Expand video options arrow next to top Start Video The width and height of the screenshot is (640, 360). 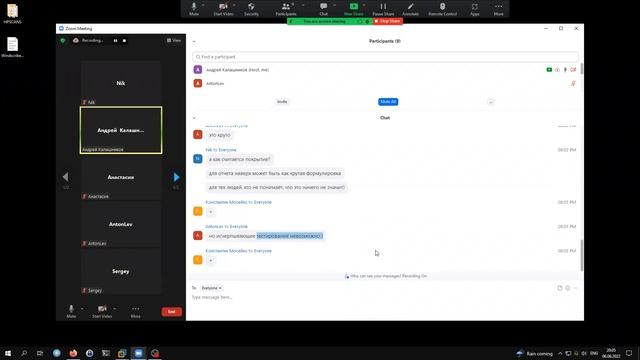[x=234, y=5]
